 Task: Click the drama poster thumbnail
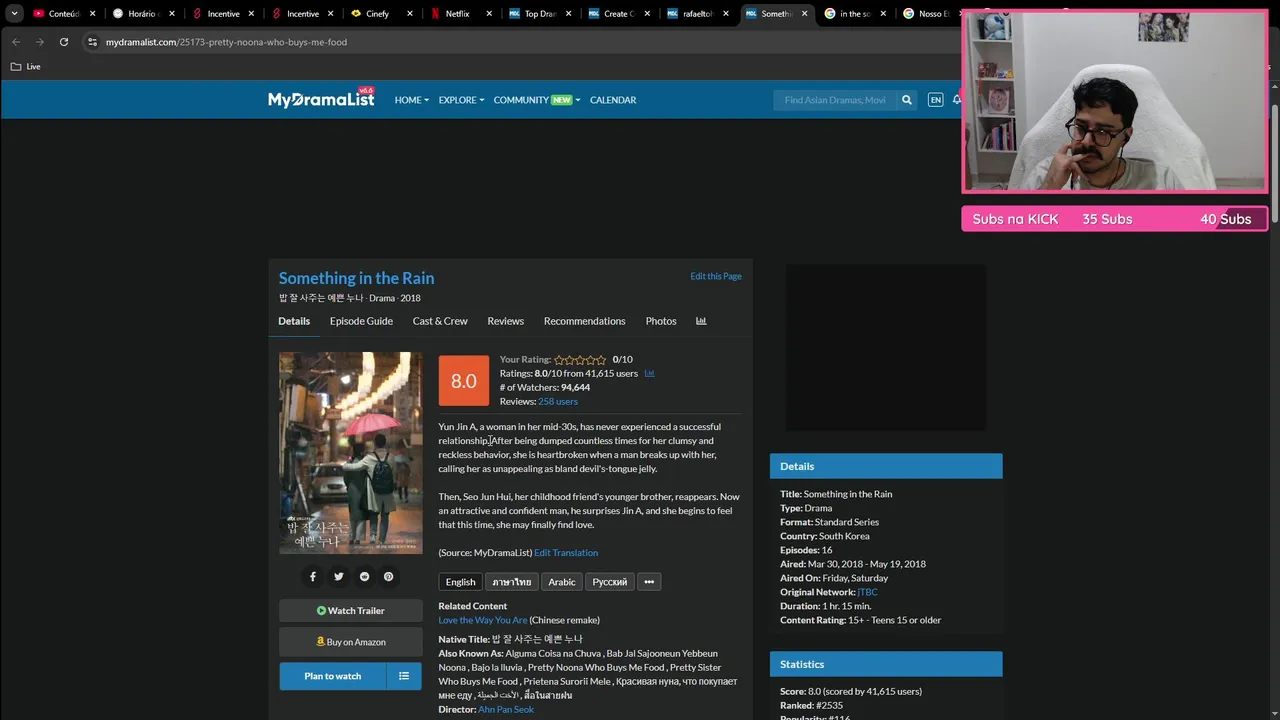coord(350,453)
